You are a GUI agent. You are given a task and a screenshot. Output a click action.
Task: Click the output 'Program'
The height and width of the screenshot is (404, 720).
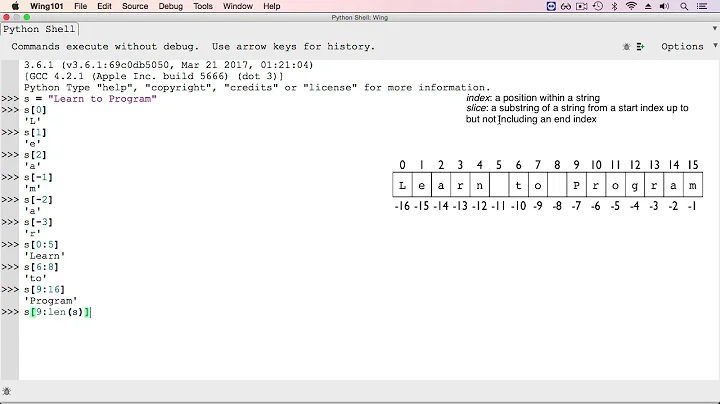(51, 301)
